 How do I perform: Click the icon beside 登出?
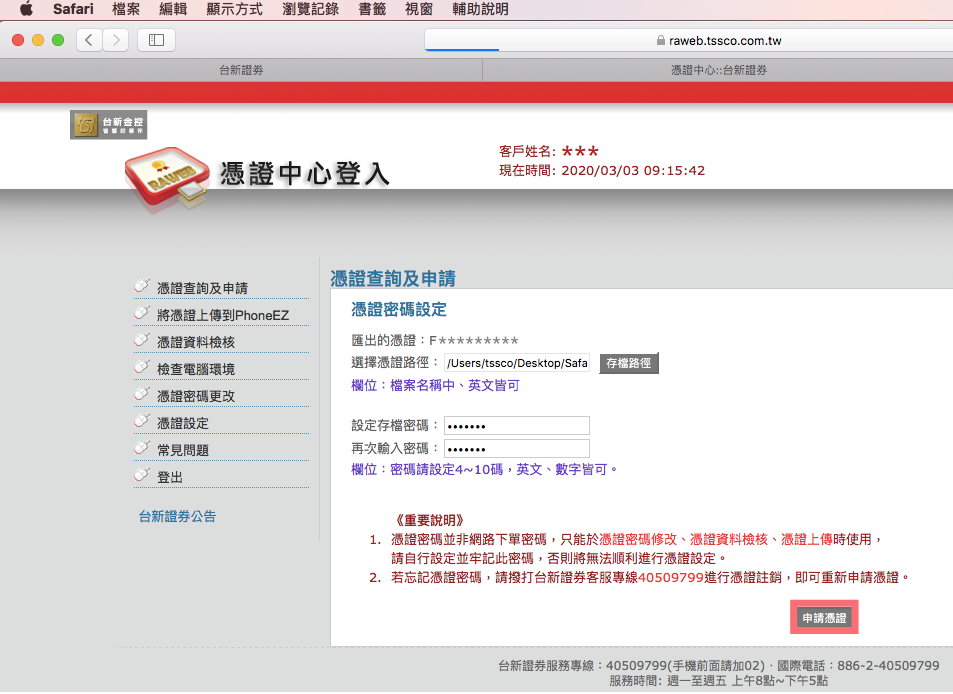pos(142,475)
